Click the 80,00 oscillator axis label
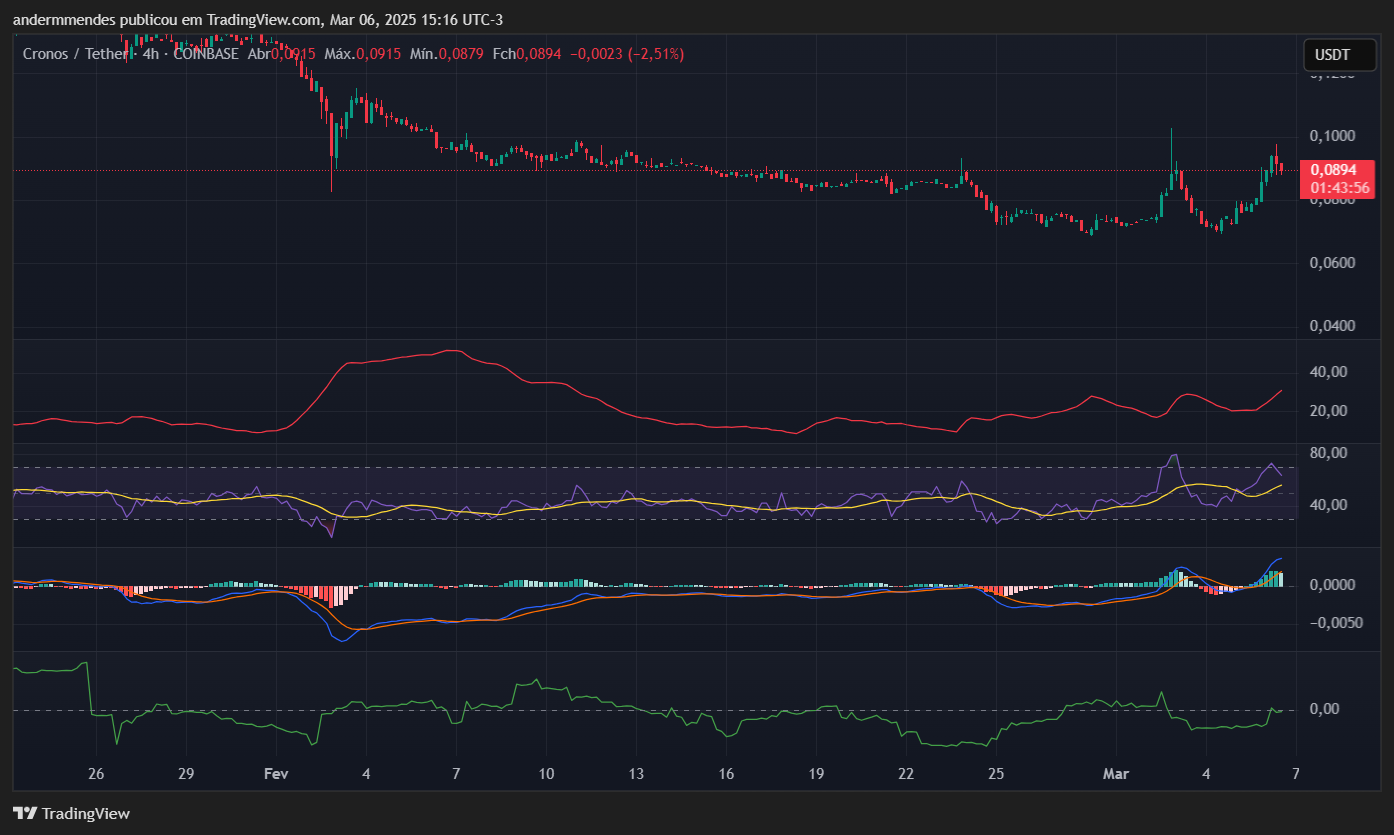Viewport: 1394px width, 835px height. pos(1328,453)
